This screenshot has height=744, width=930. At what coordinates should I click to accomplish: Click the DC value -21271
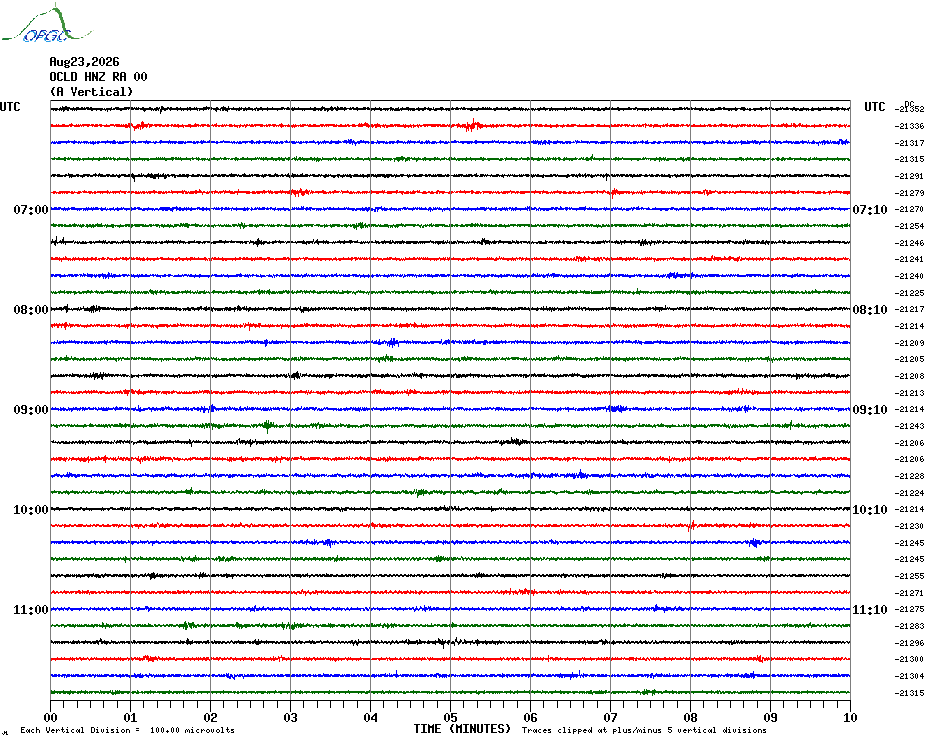tap(909, 593)
